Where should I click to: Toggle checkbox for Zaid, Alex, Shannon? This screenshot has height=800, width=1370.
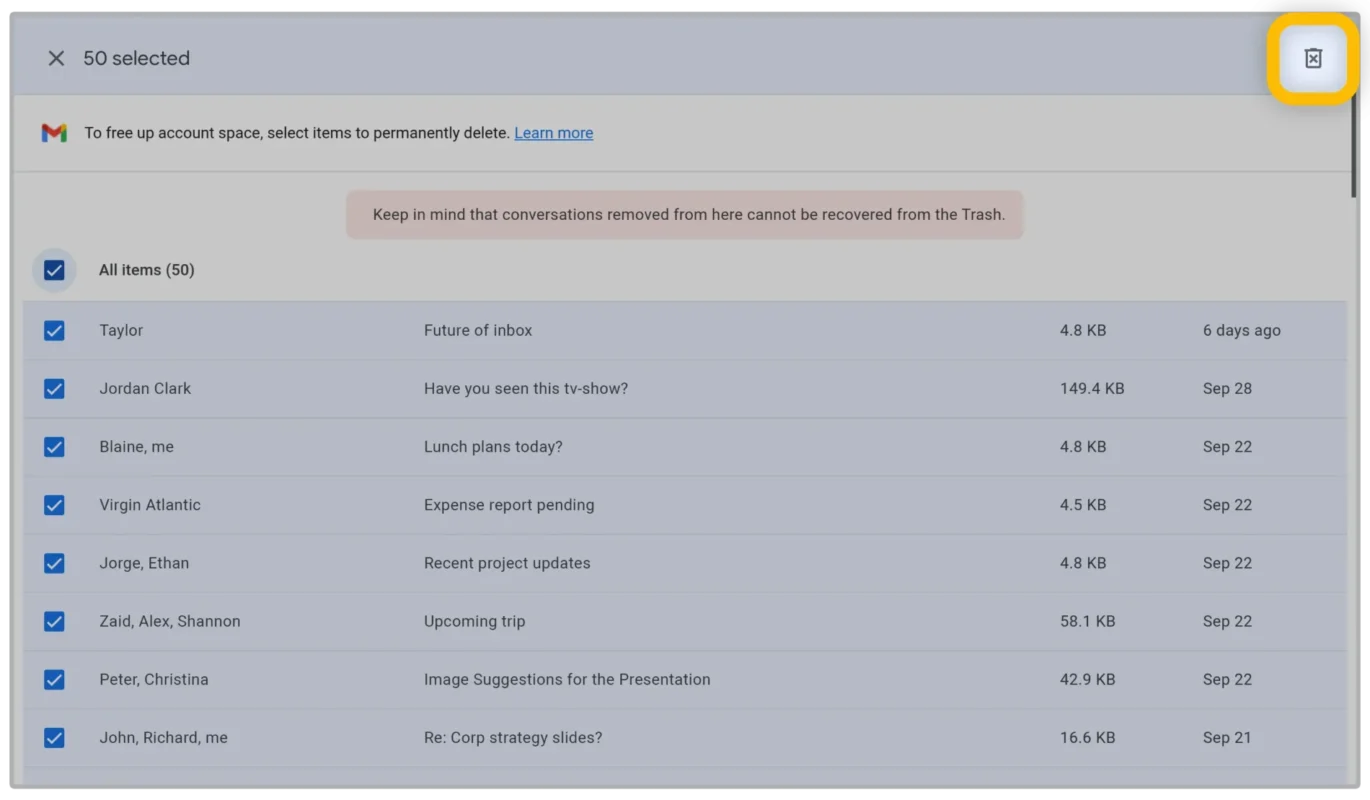54,621
